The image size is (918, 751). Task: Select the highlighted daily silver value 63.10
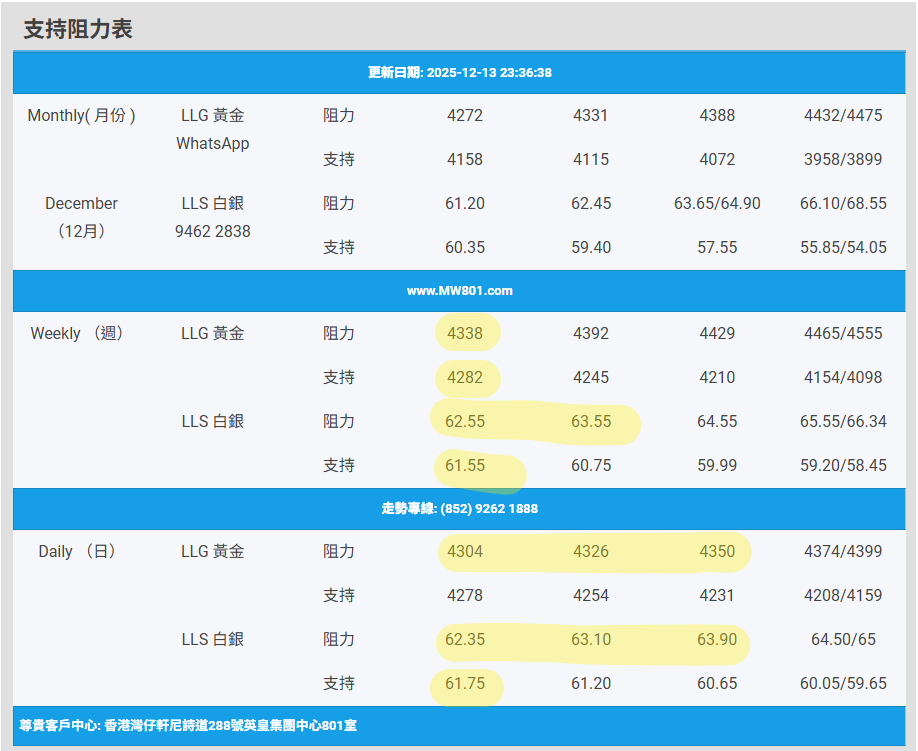point(591,640)
